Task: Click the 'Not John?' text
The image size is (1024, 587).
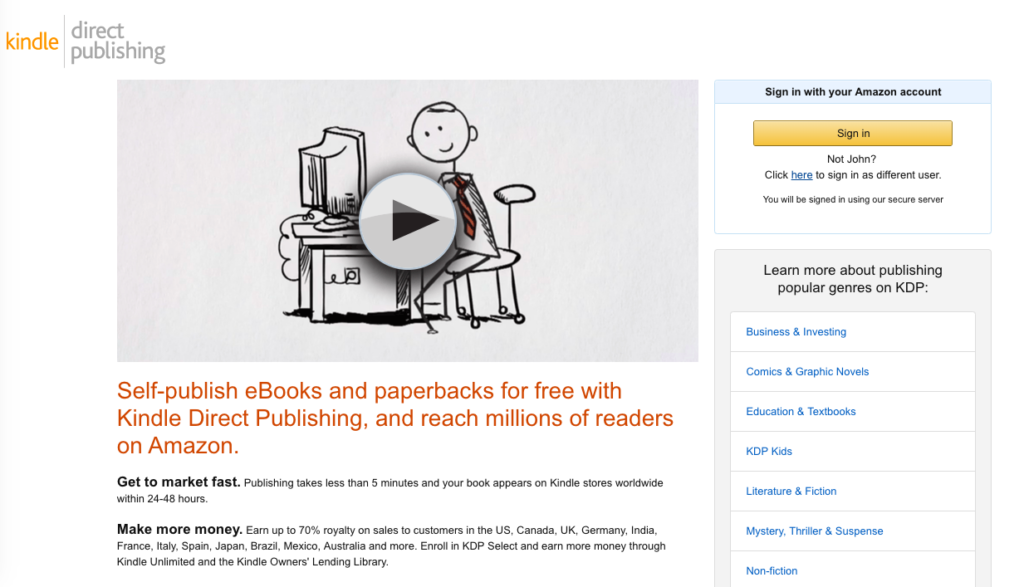Action: click(x=851, y=159)
